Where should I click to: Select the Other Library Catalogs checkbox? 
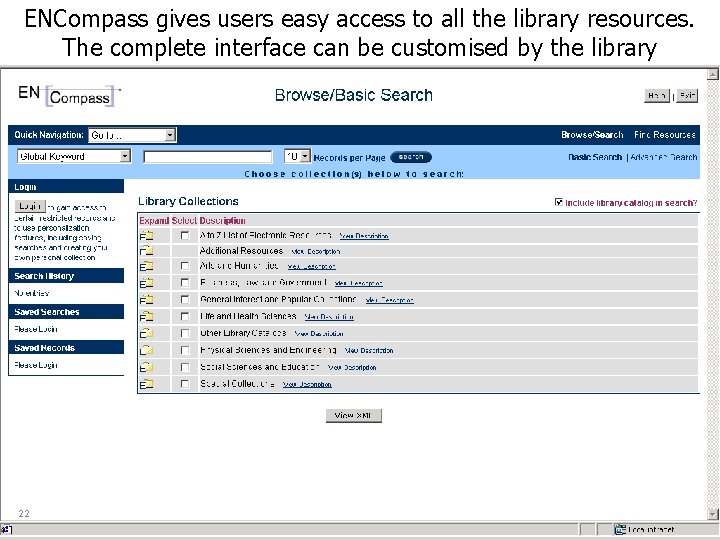(185, 333)
